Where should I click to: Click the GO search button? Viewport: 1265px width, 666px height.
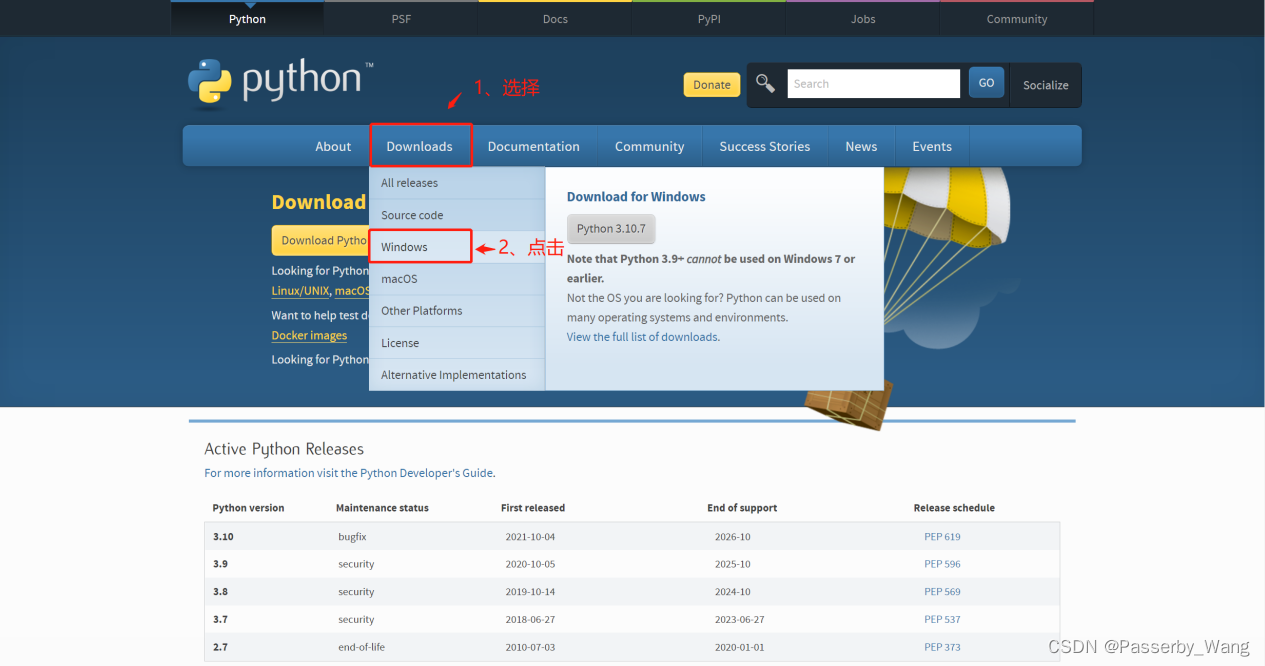click(986, 82)
